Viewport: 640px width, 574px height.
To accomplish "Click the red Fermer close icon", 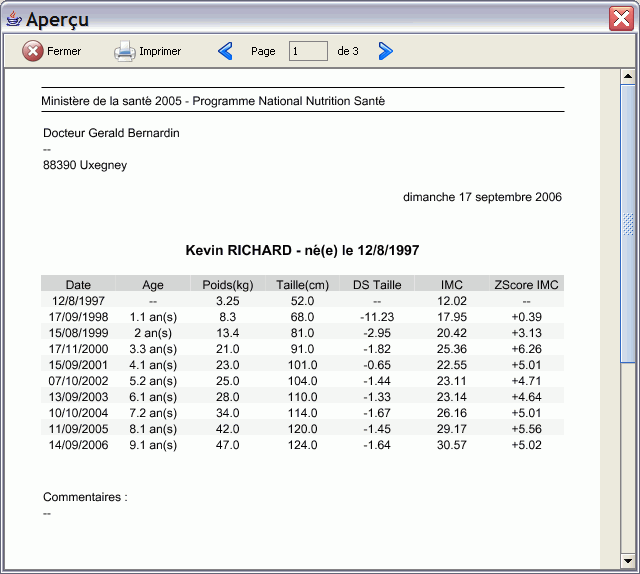I will (x=33, y=51).
